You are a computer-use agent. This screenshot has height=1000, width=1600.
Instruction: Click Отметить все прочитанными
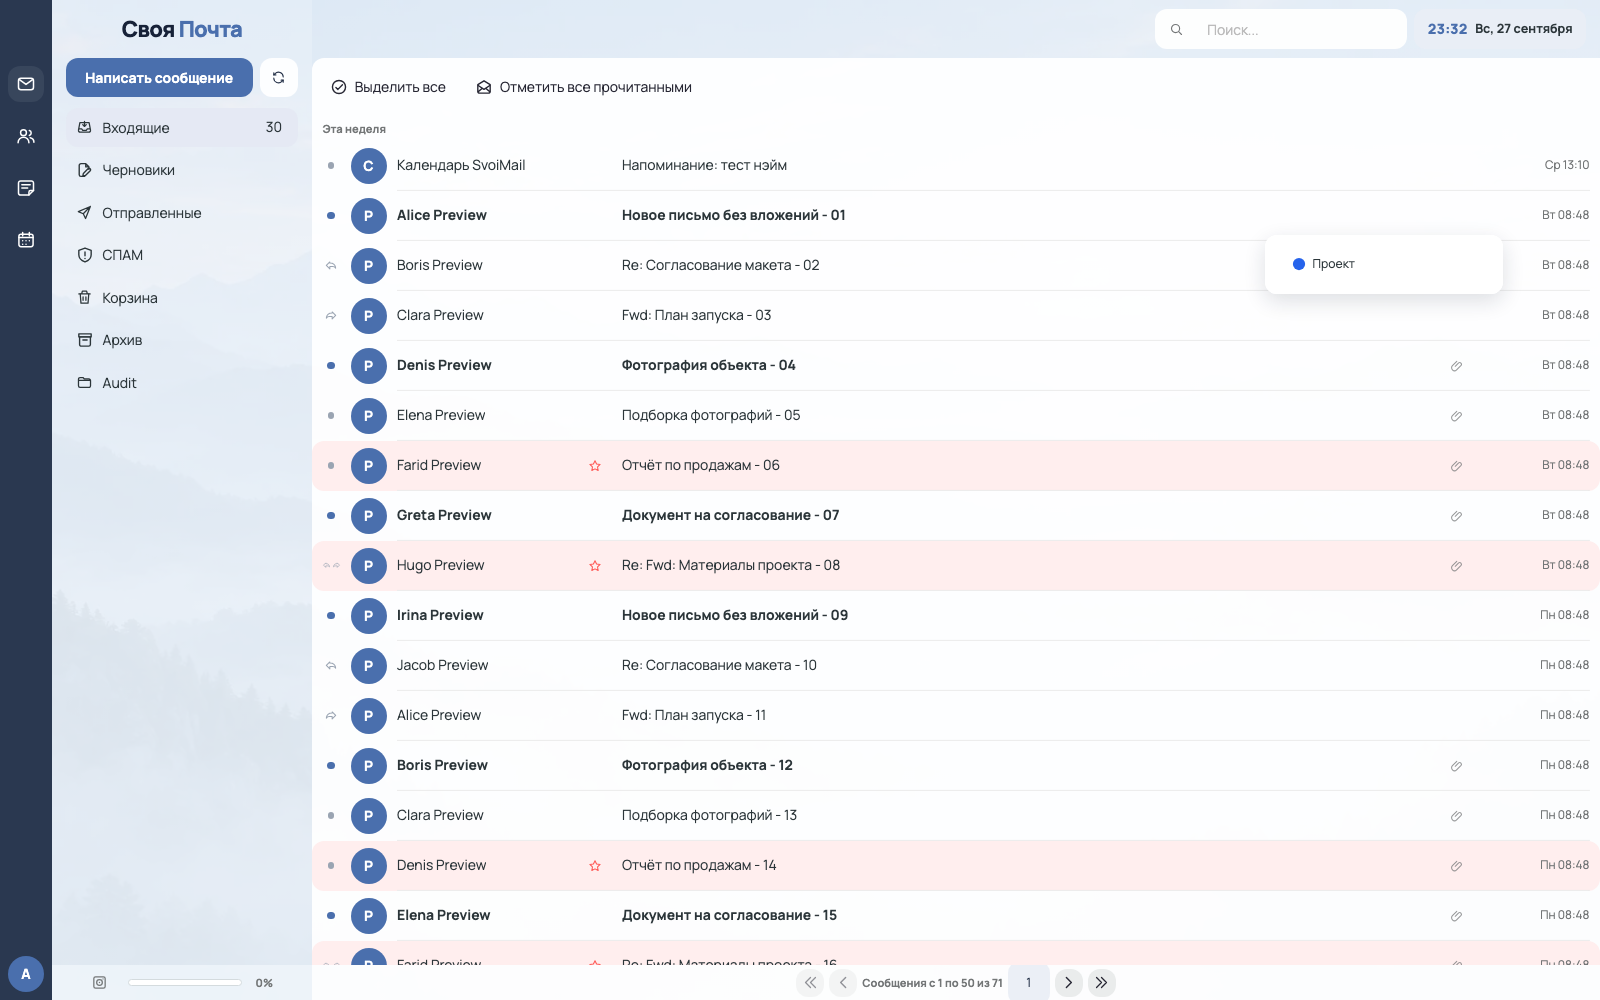pyautogui.click(x=584, y=88)
